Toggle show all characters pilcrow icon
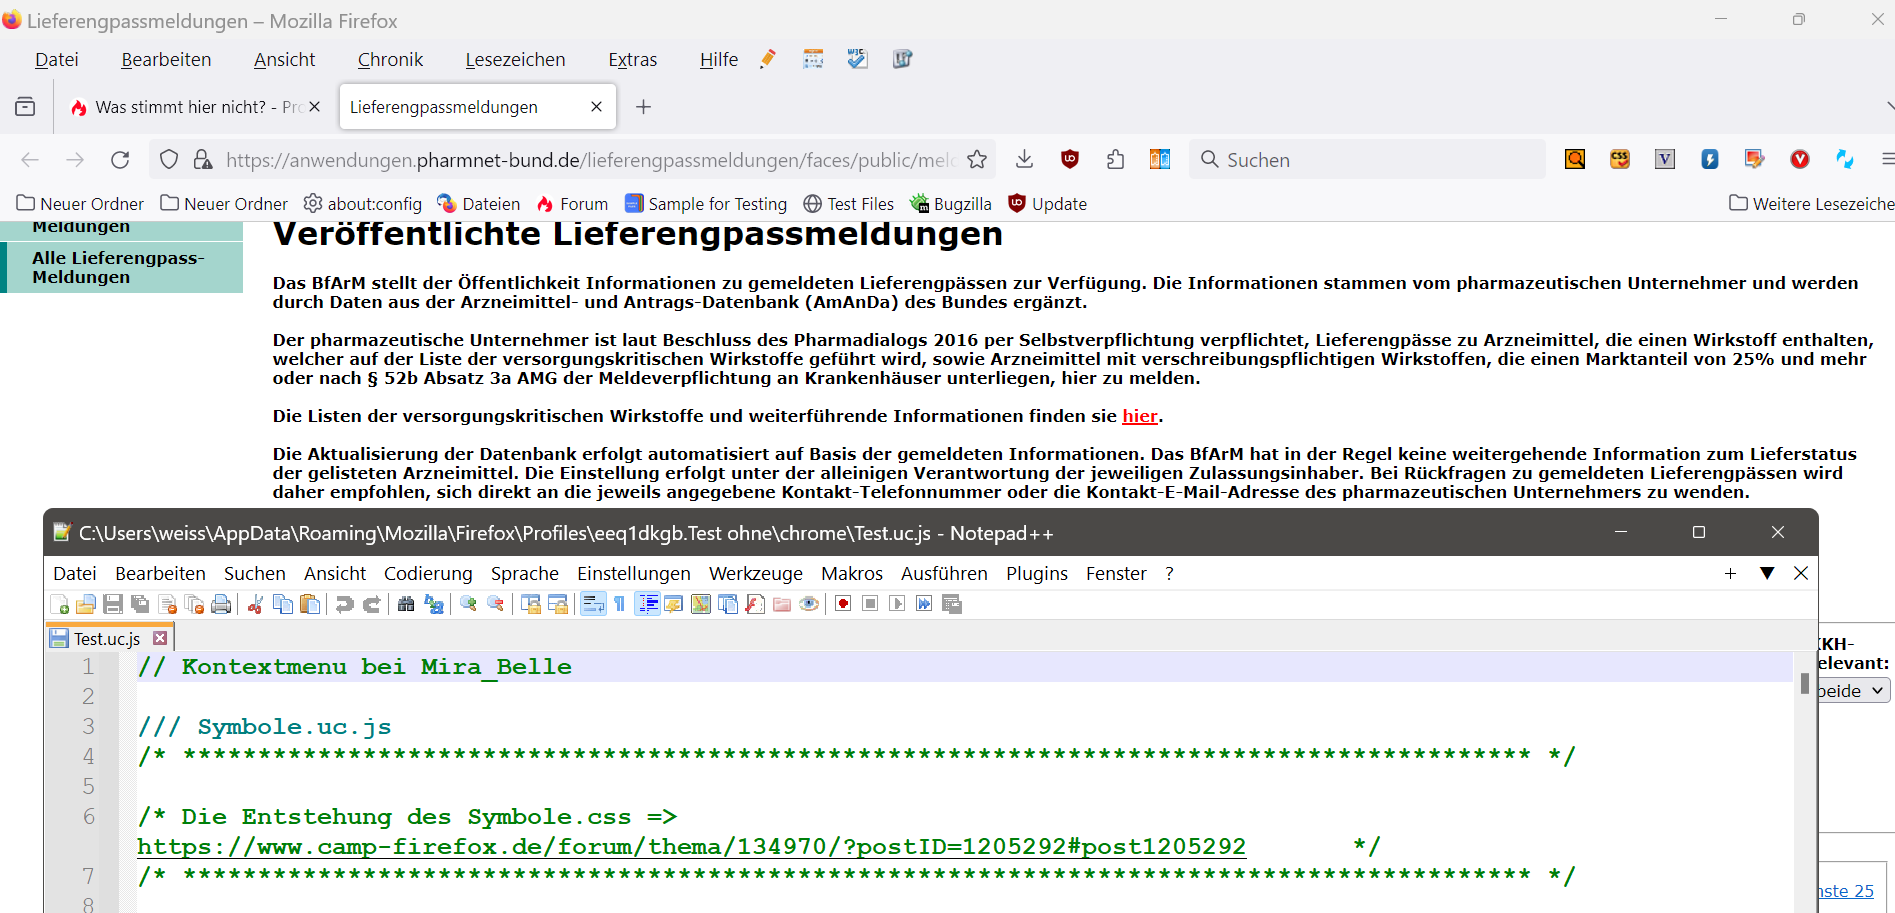The width and height of the screenshot is (1895, 913). (620, 604)
